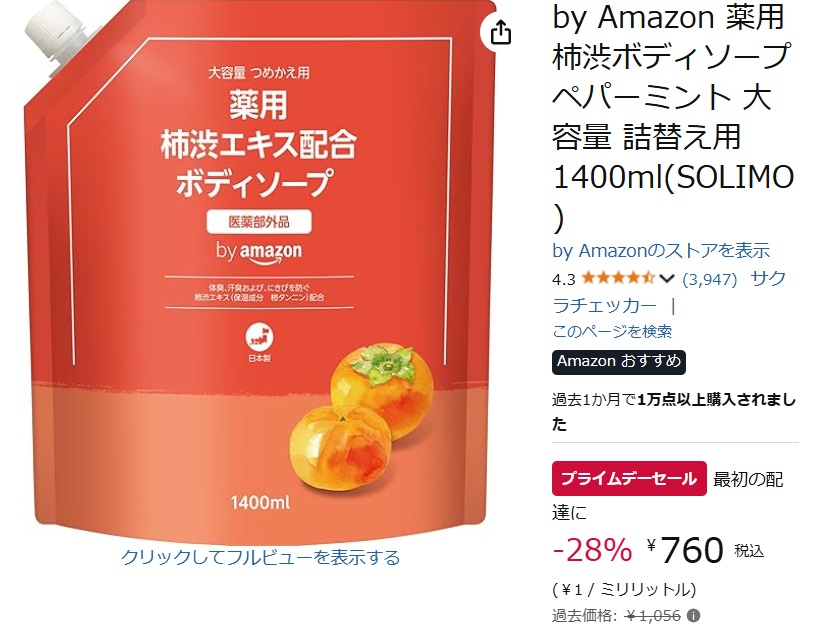Click the product title text
Viewport: 828px width, 642px height.
click(x=673, y=117)
